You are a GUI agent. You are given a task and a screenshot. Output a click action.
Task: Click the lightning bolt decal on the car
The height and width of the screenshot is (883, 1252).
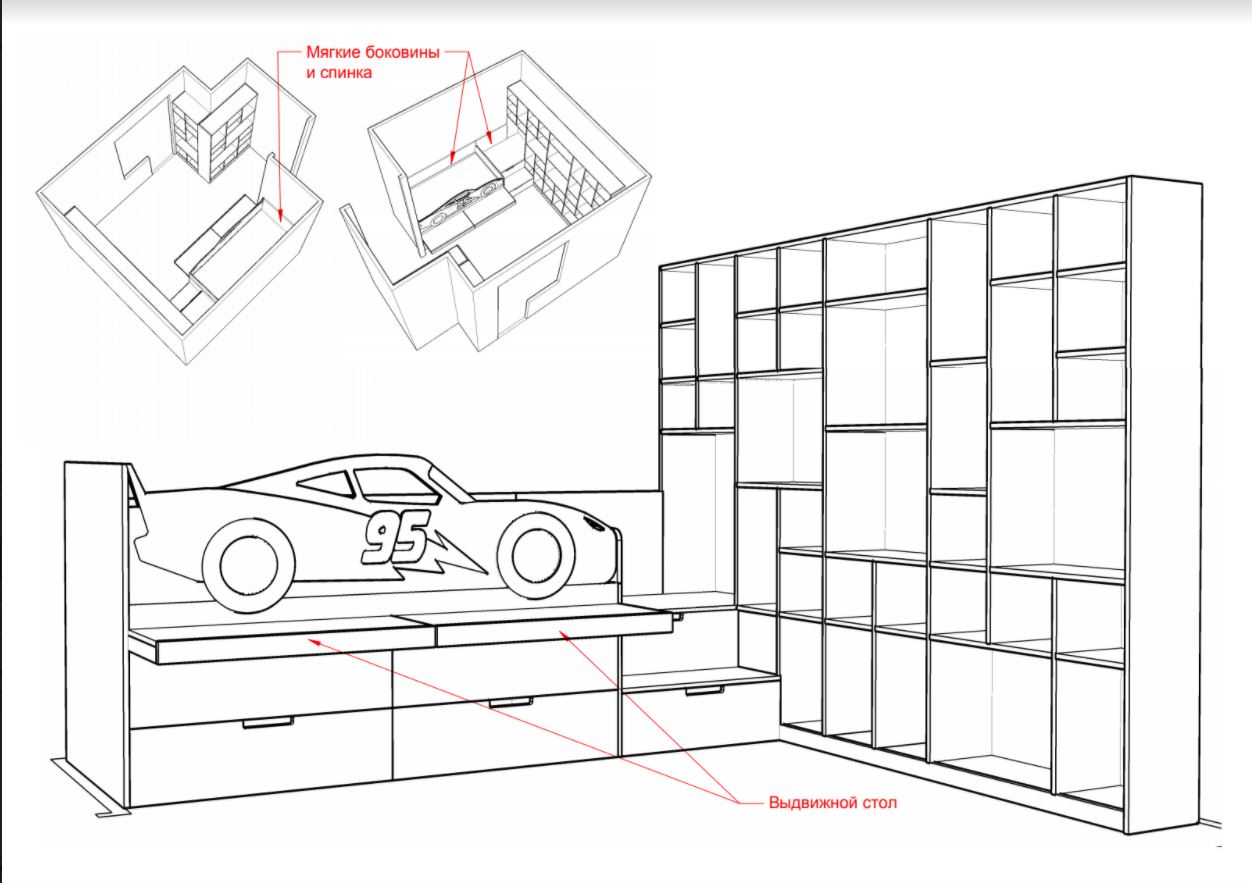(440, 557)
